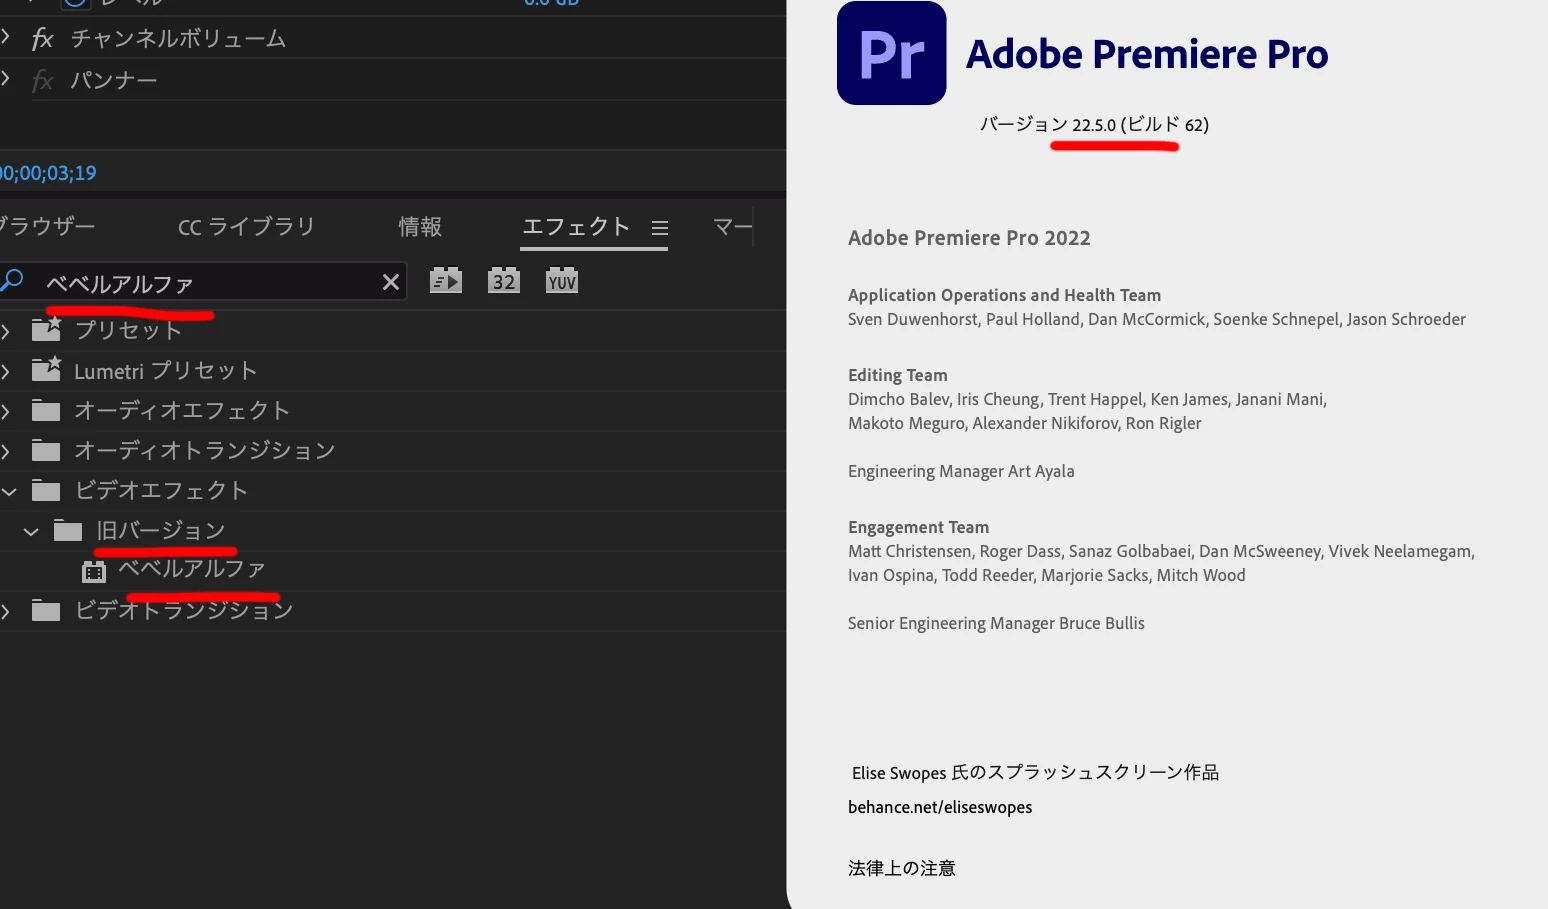Click Application Operations and Health Team heading

pos(1004,295)
